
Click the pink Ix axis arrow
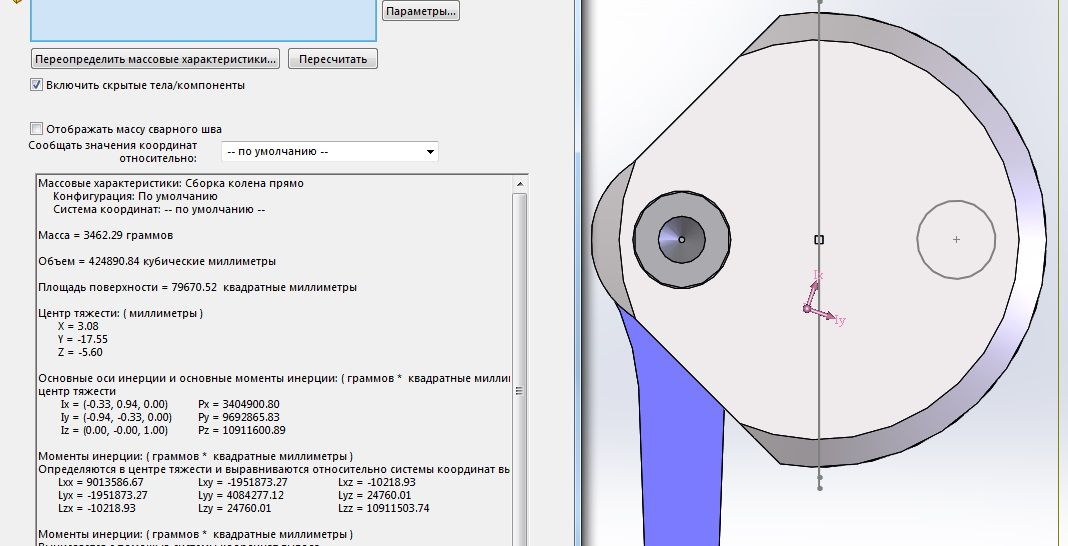click(x=816, y=280)
